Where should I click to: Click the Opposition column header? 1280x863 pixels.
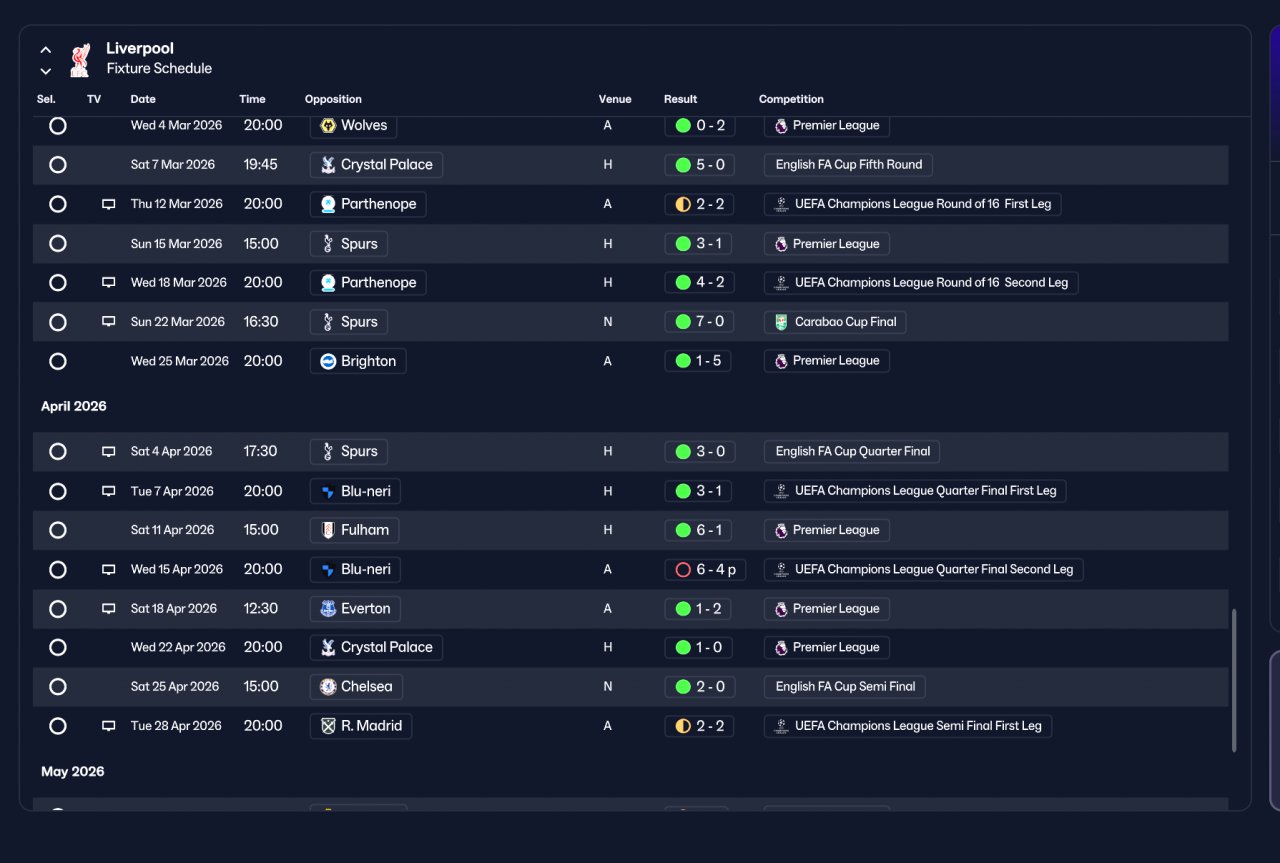click(333, 99)
